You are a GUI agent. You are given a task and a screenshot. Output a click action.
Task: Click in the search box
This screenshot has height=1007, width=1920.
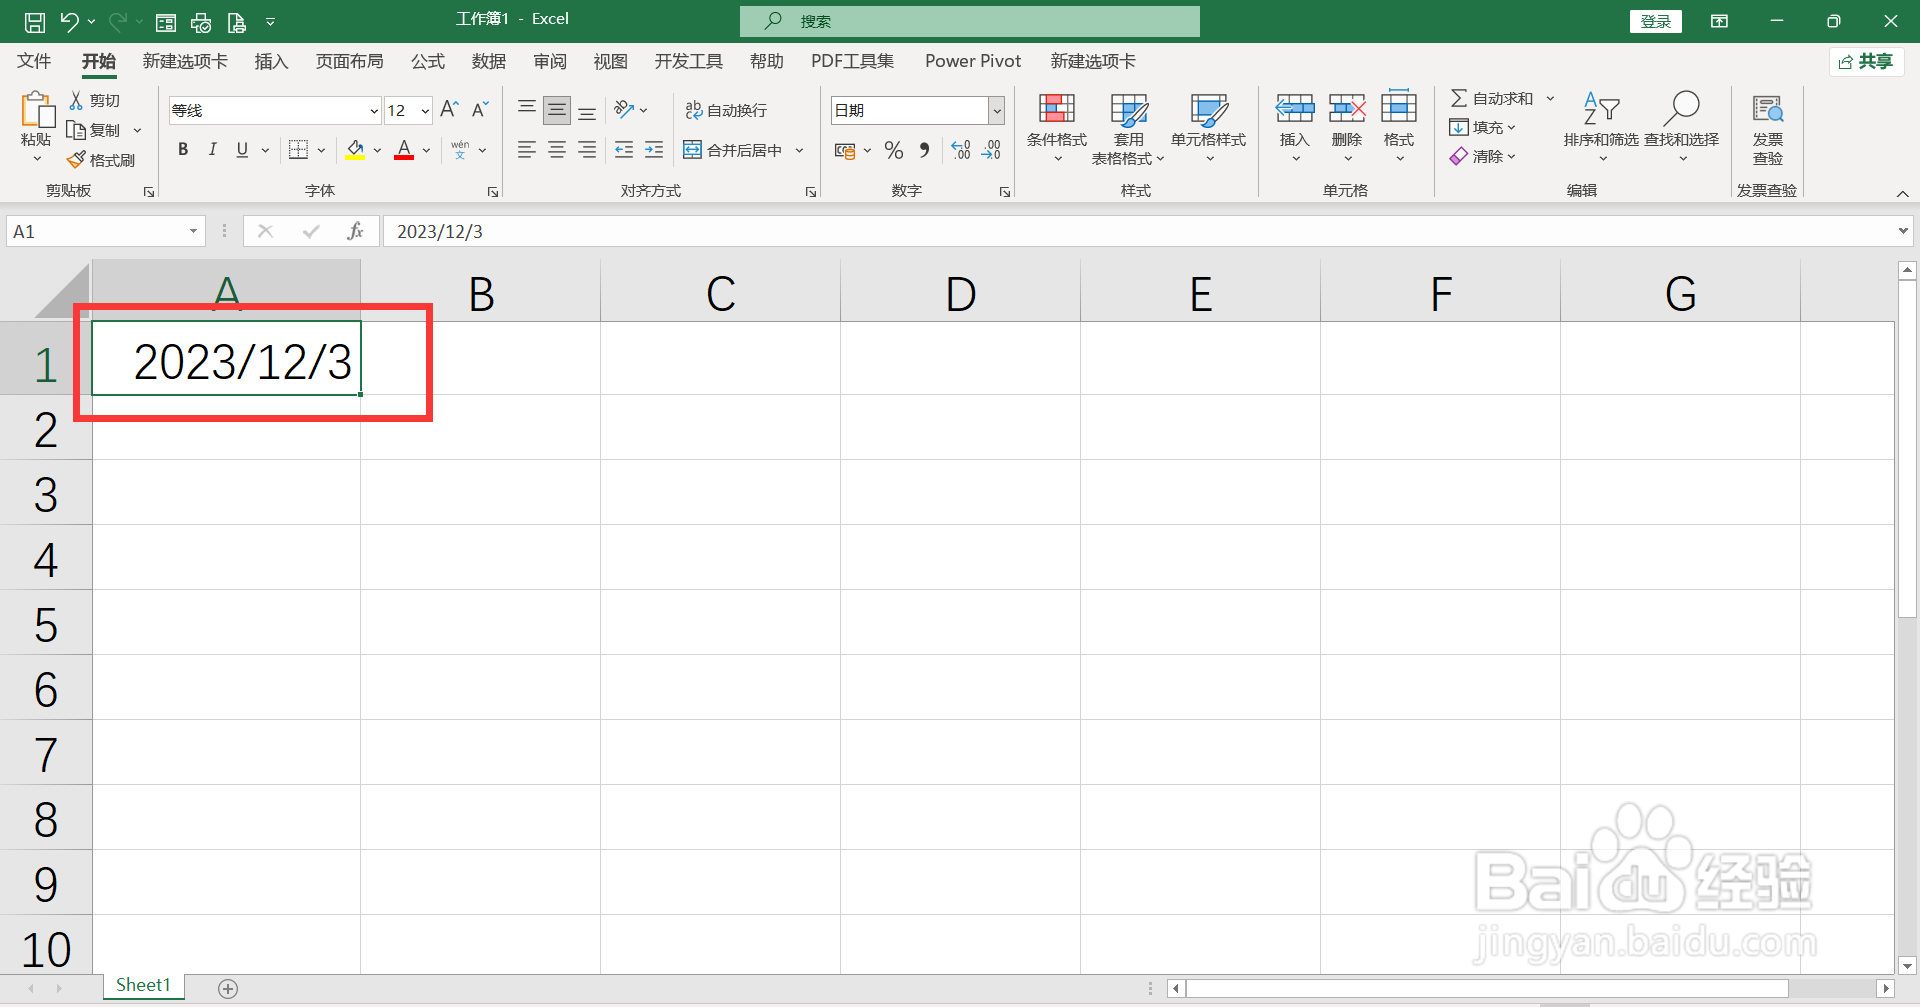[x=970, y=21]
